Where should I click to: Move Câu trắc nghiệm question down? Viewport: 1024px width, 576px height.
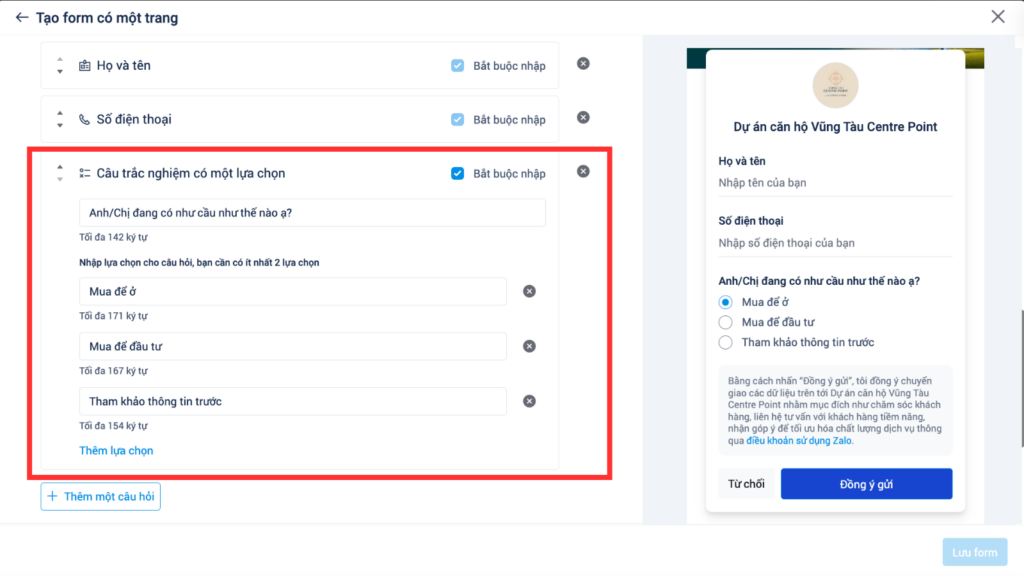point(60,179)
